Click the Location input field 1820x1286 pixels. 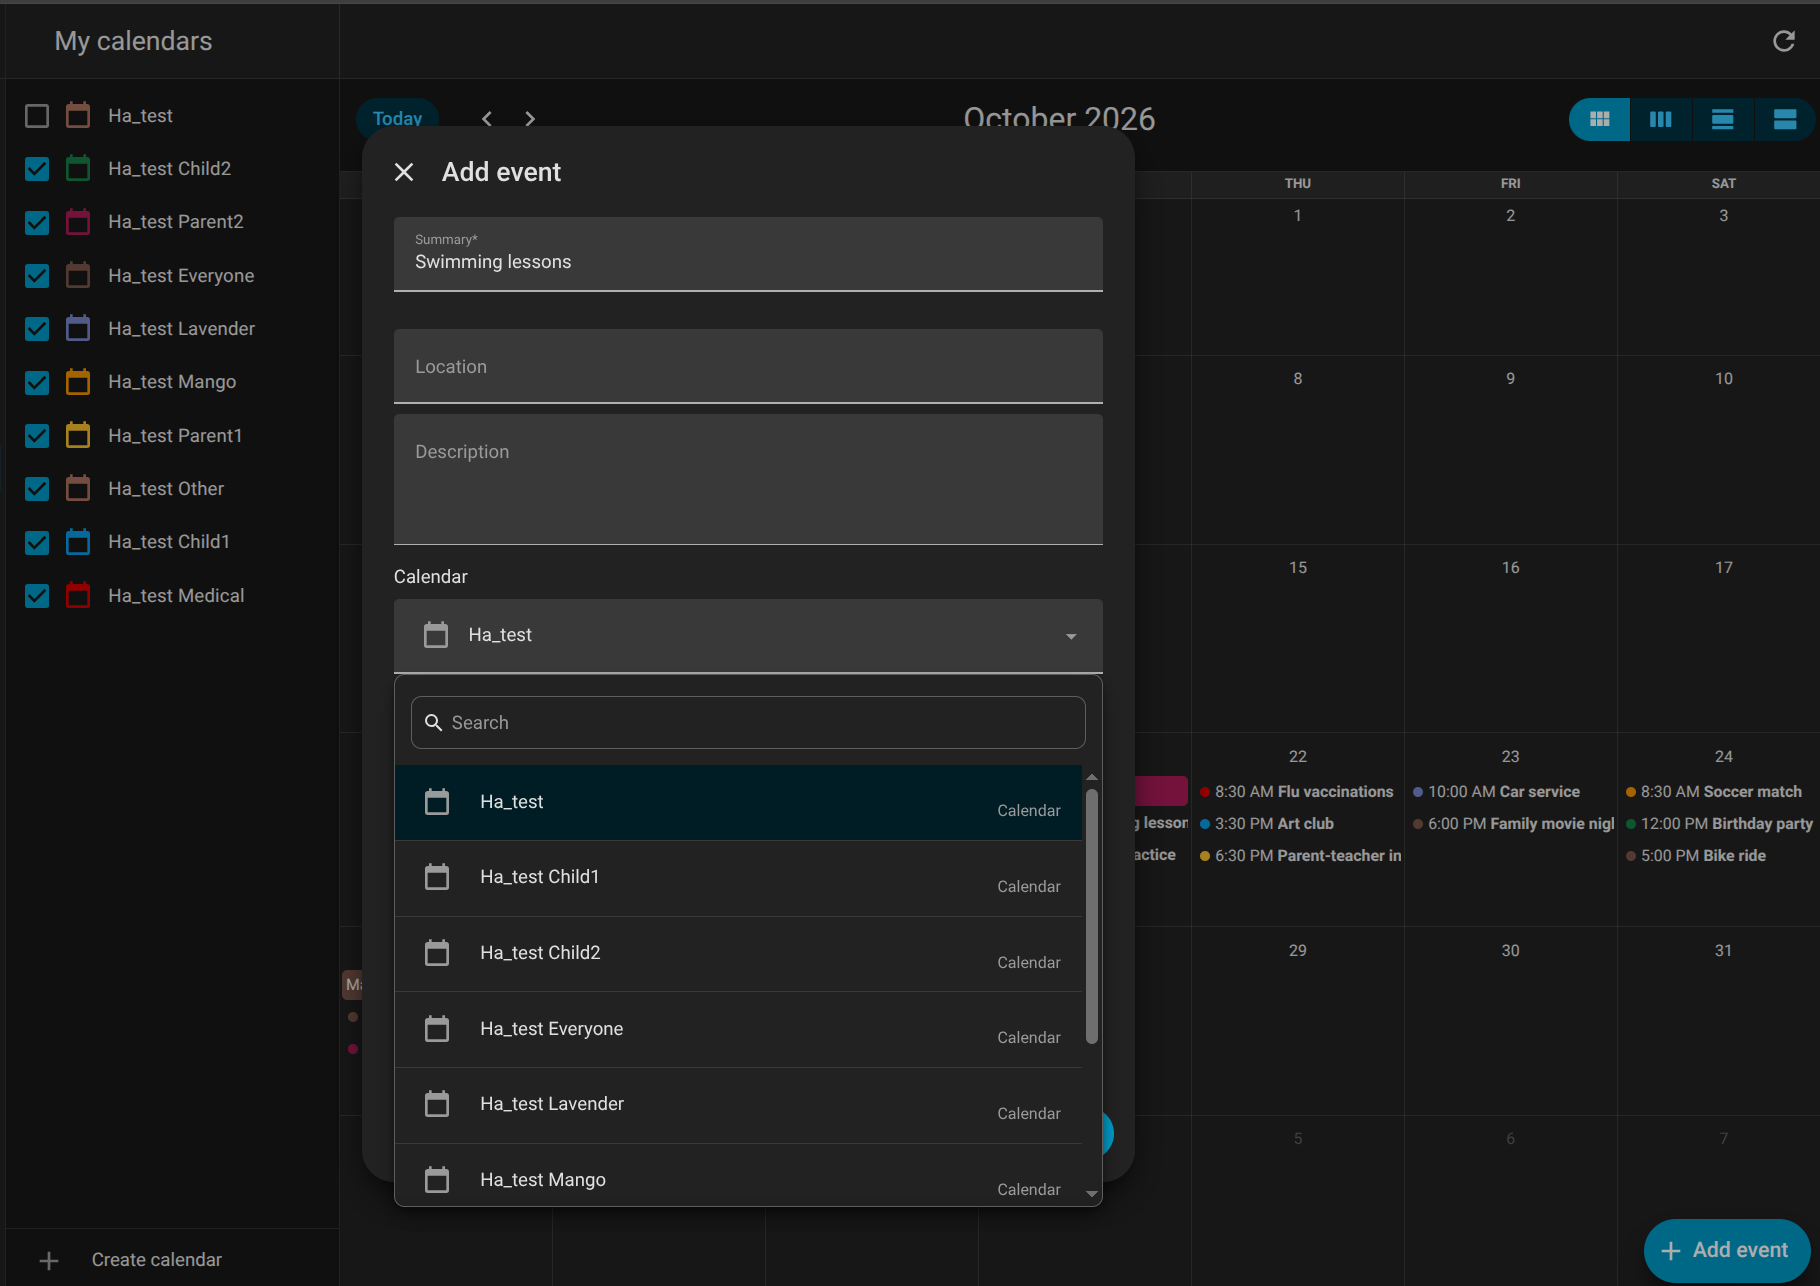pyautogui.click(x=748, y=366)
